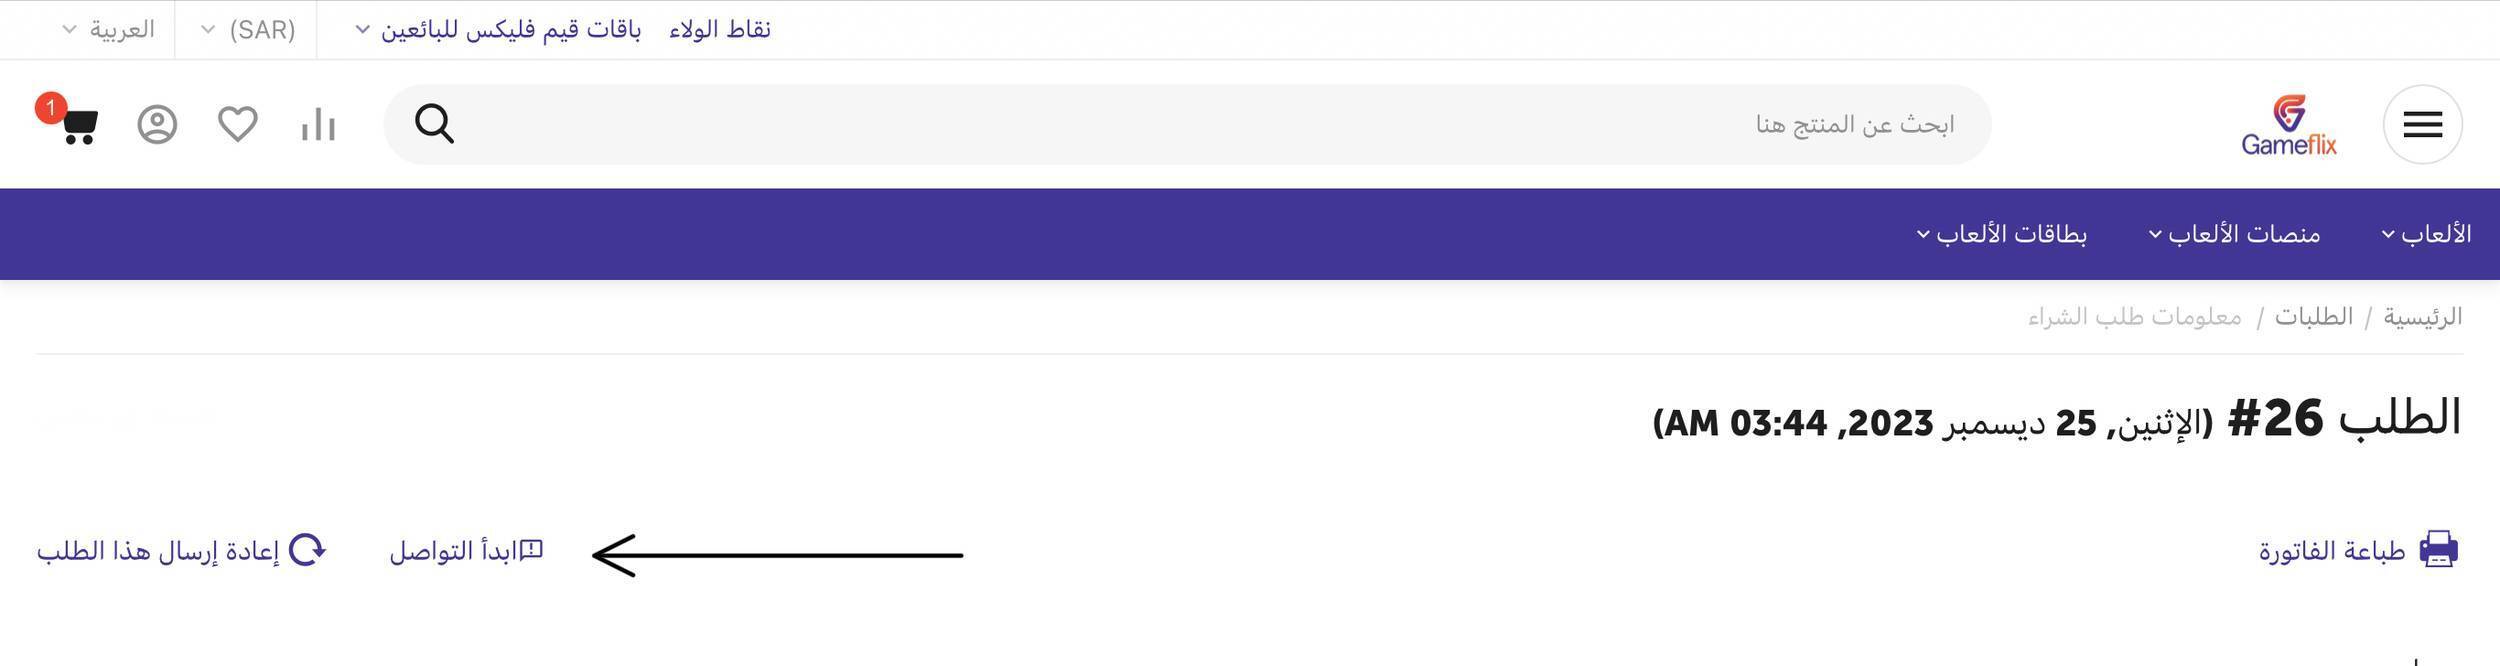Click the search magnifier icon

click(x=434, y=124)
